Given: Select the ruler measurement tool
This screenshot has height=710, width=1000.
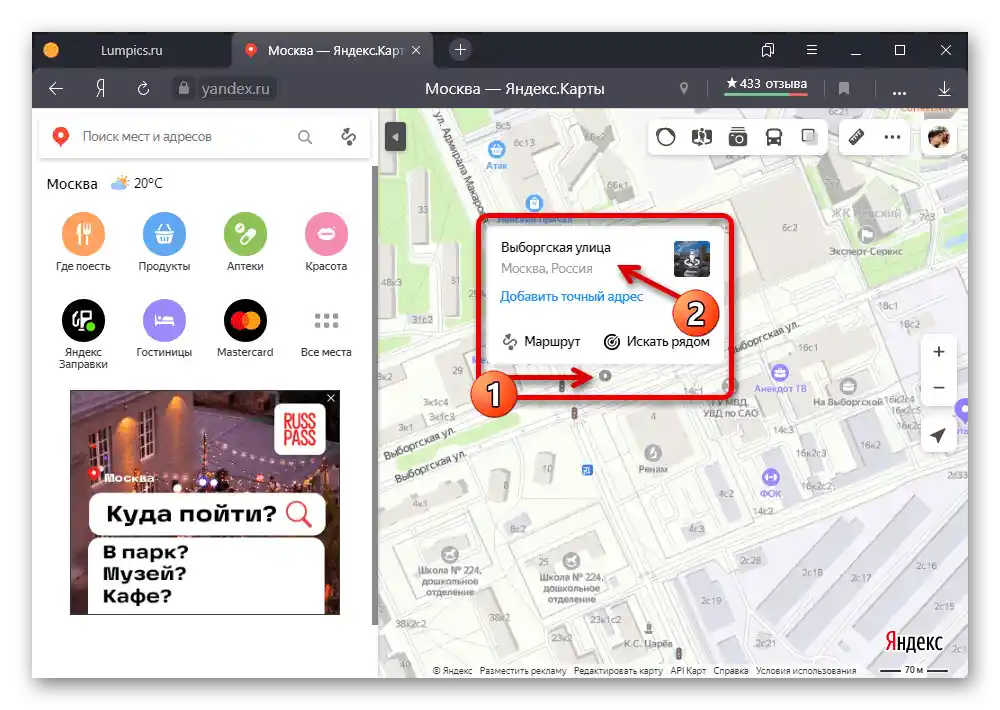Looking at the screenshot, I should tap(856, 137).
